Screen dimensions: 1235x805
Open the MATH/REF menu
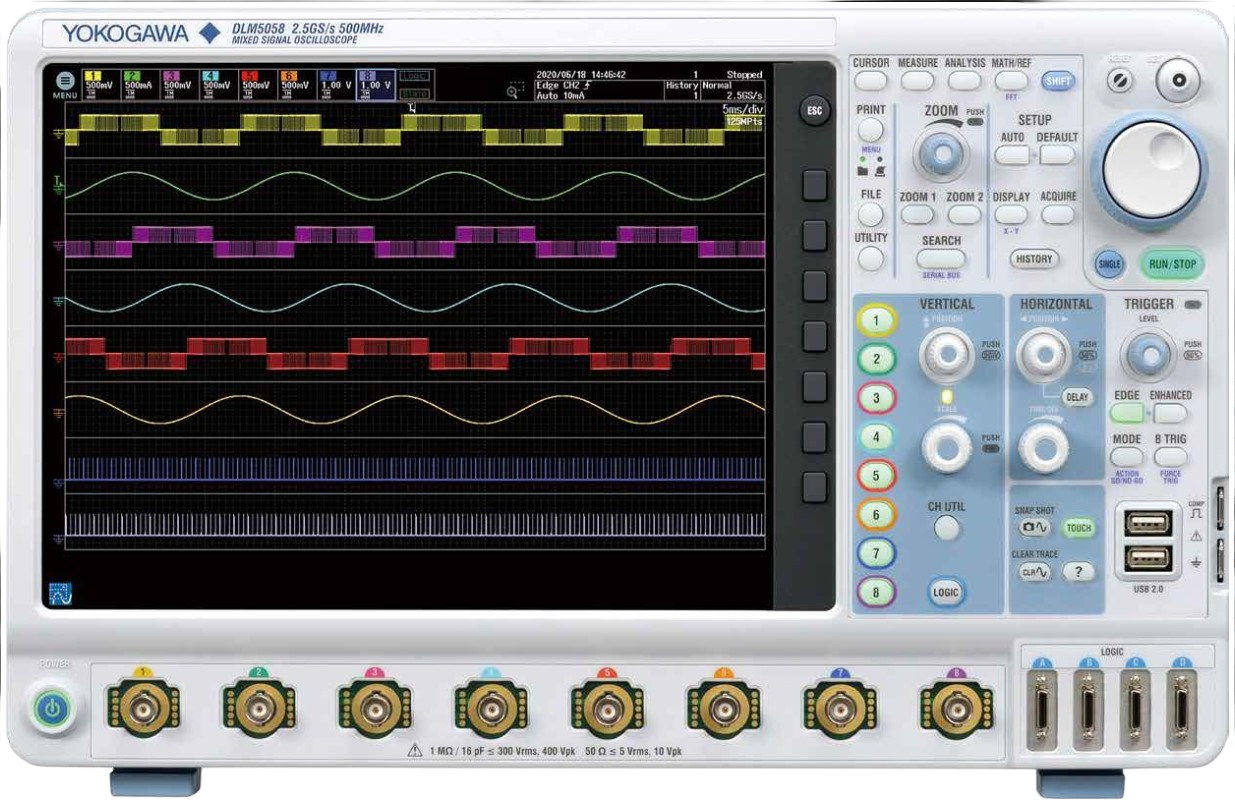coord(1011,81)
